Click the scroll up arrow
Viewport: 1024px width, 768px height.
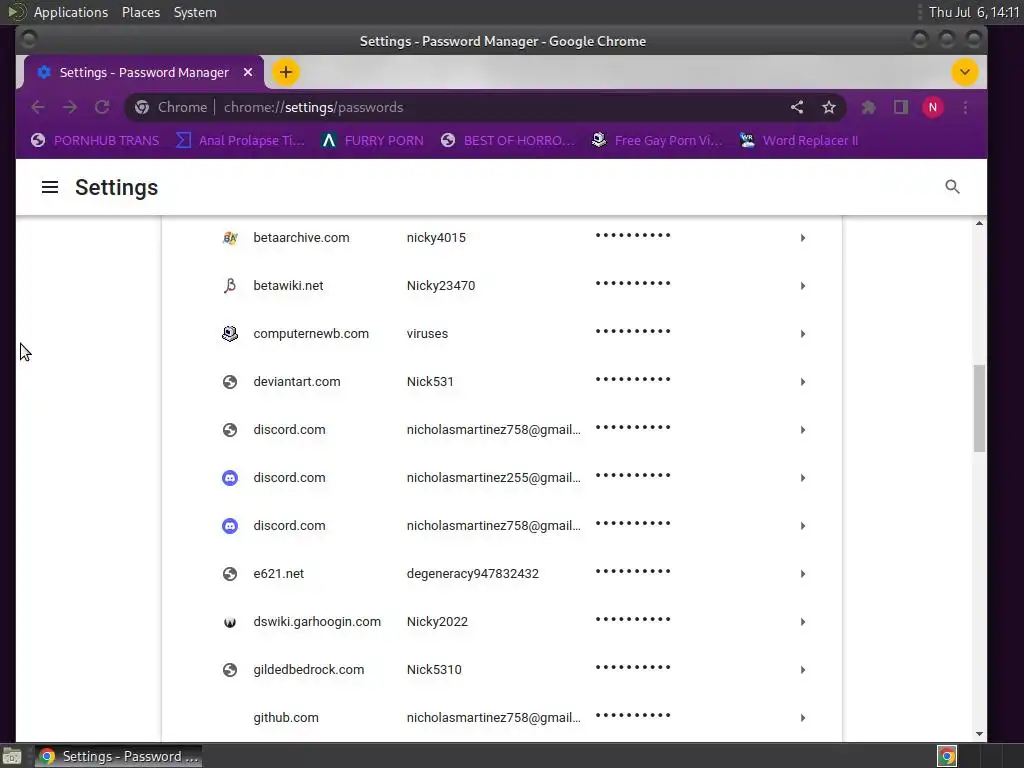coord(979,223)
